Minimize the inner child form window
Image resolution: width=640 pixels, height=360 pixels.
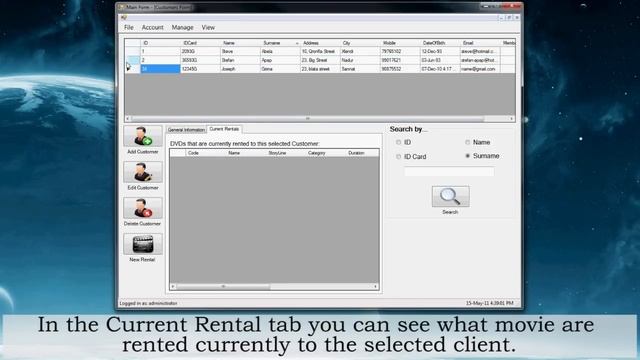(502, 18)
